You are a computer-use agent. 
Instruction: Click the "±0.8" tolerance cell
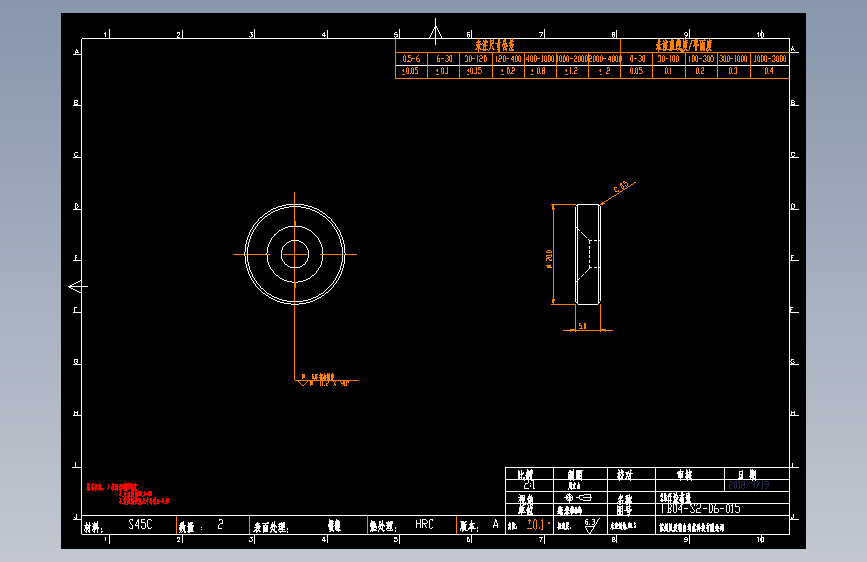click(x=540, y=71)
